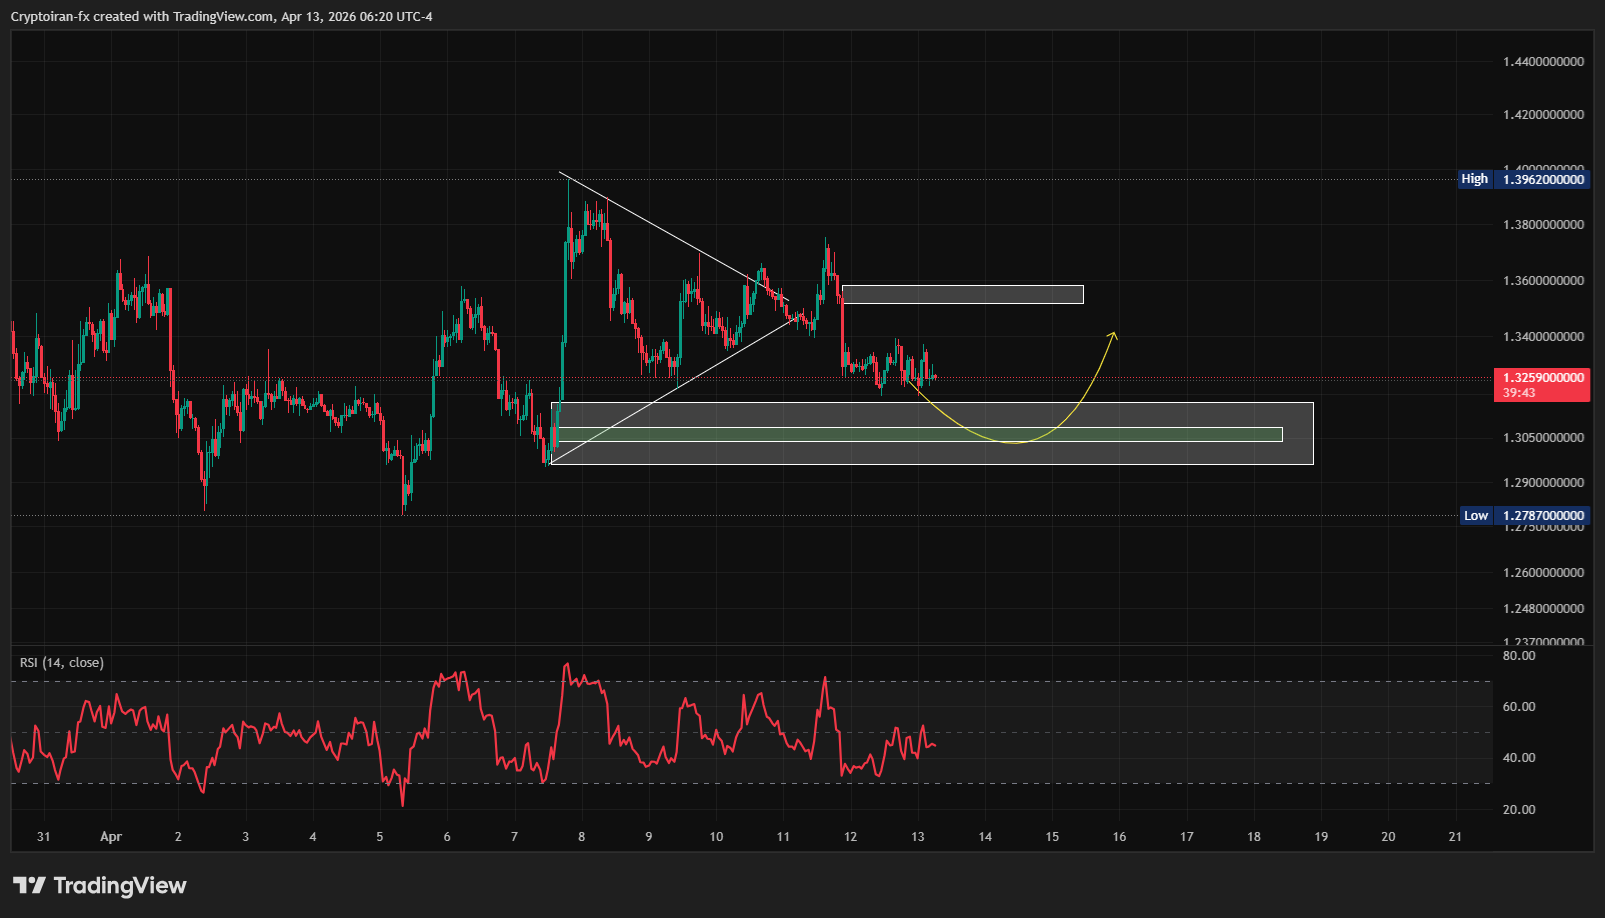Click the Apr label on the date axis
This screenshot has width=1605, height=918.
(111, 837)
